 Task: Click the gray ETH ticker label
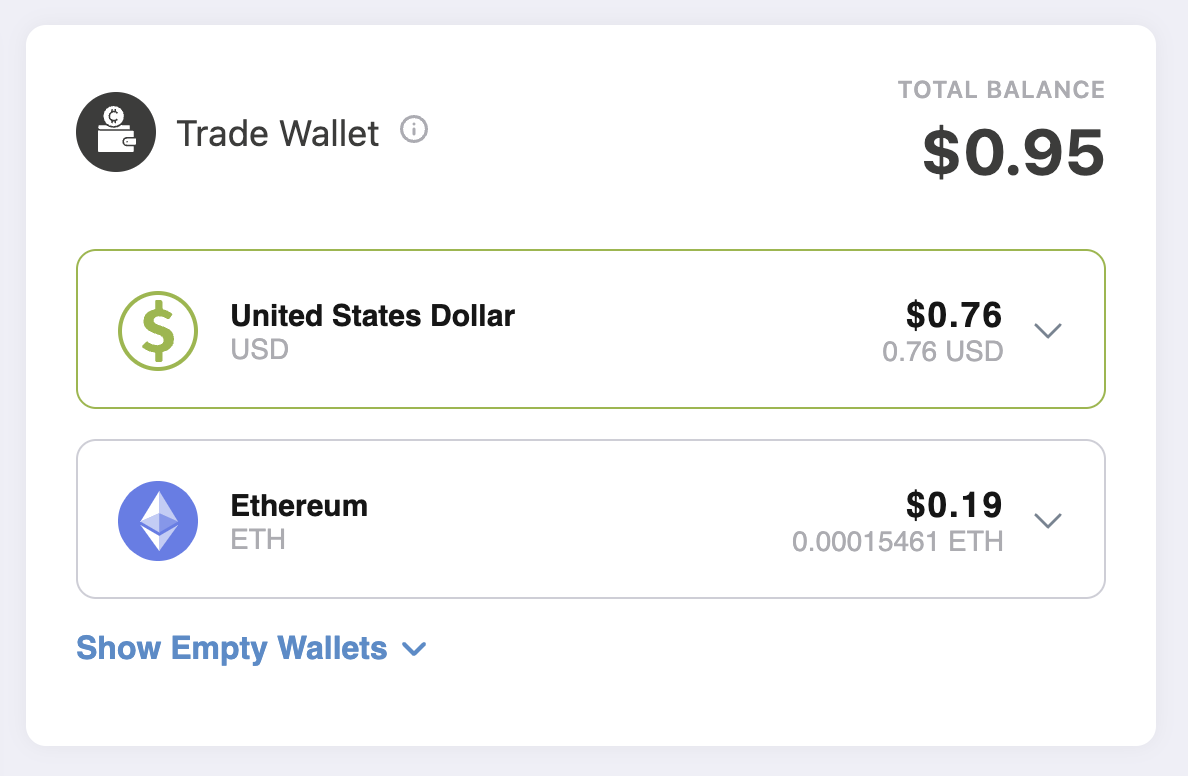(258, 540)
